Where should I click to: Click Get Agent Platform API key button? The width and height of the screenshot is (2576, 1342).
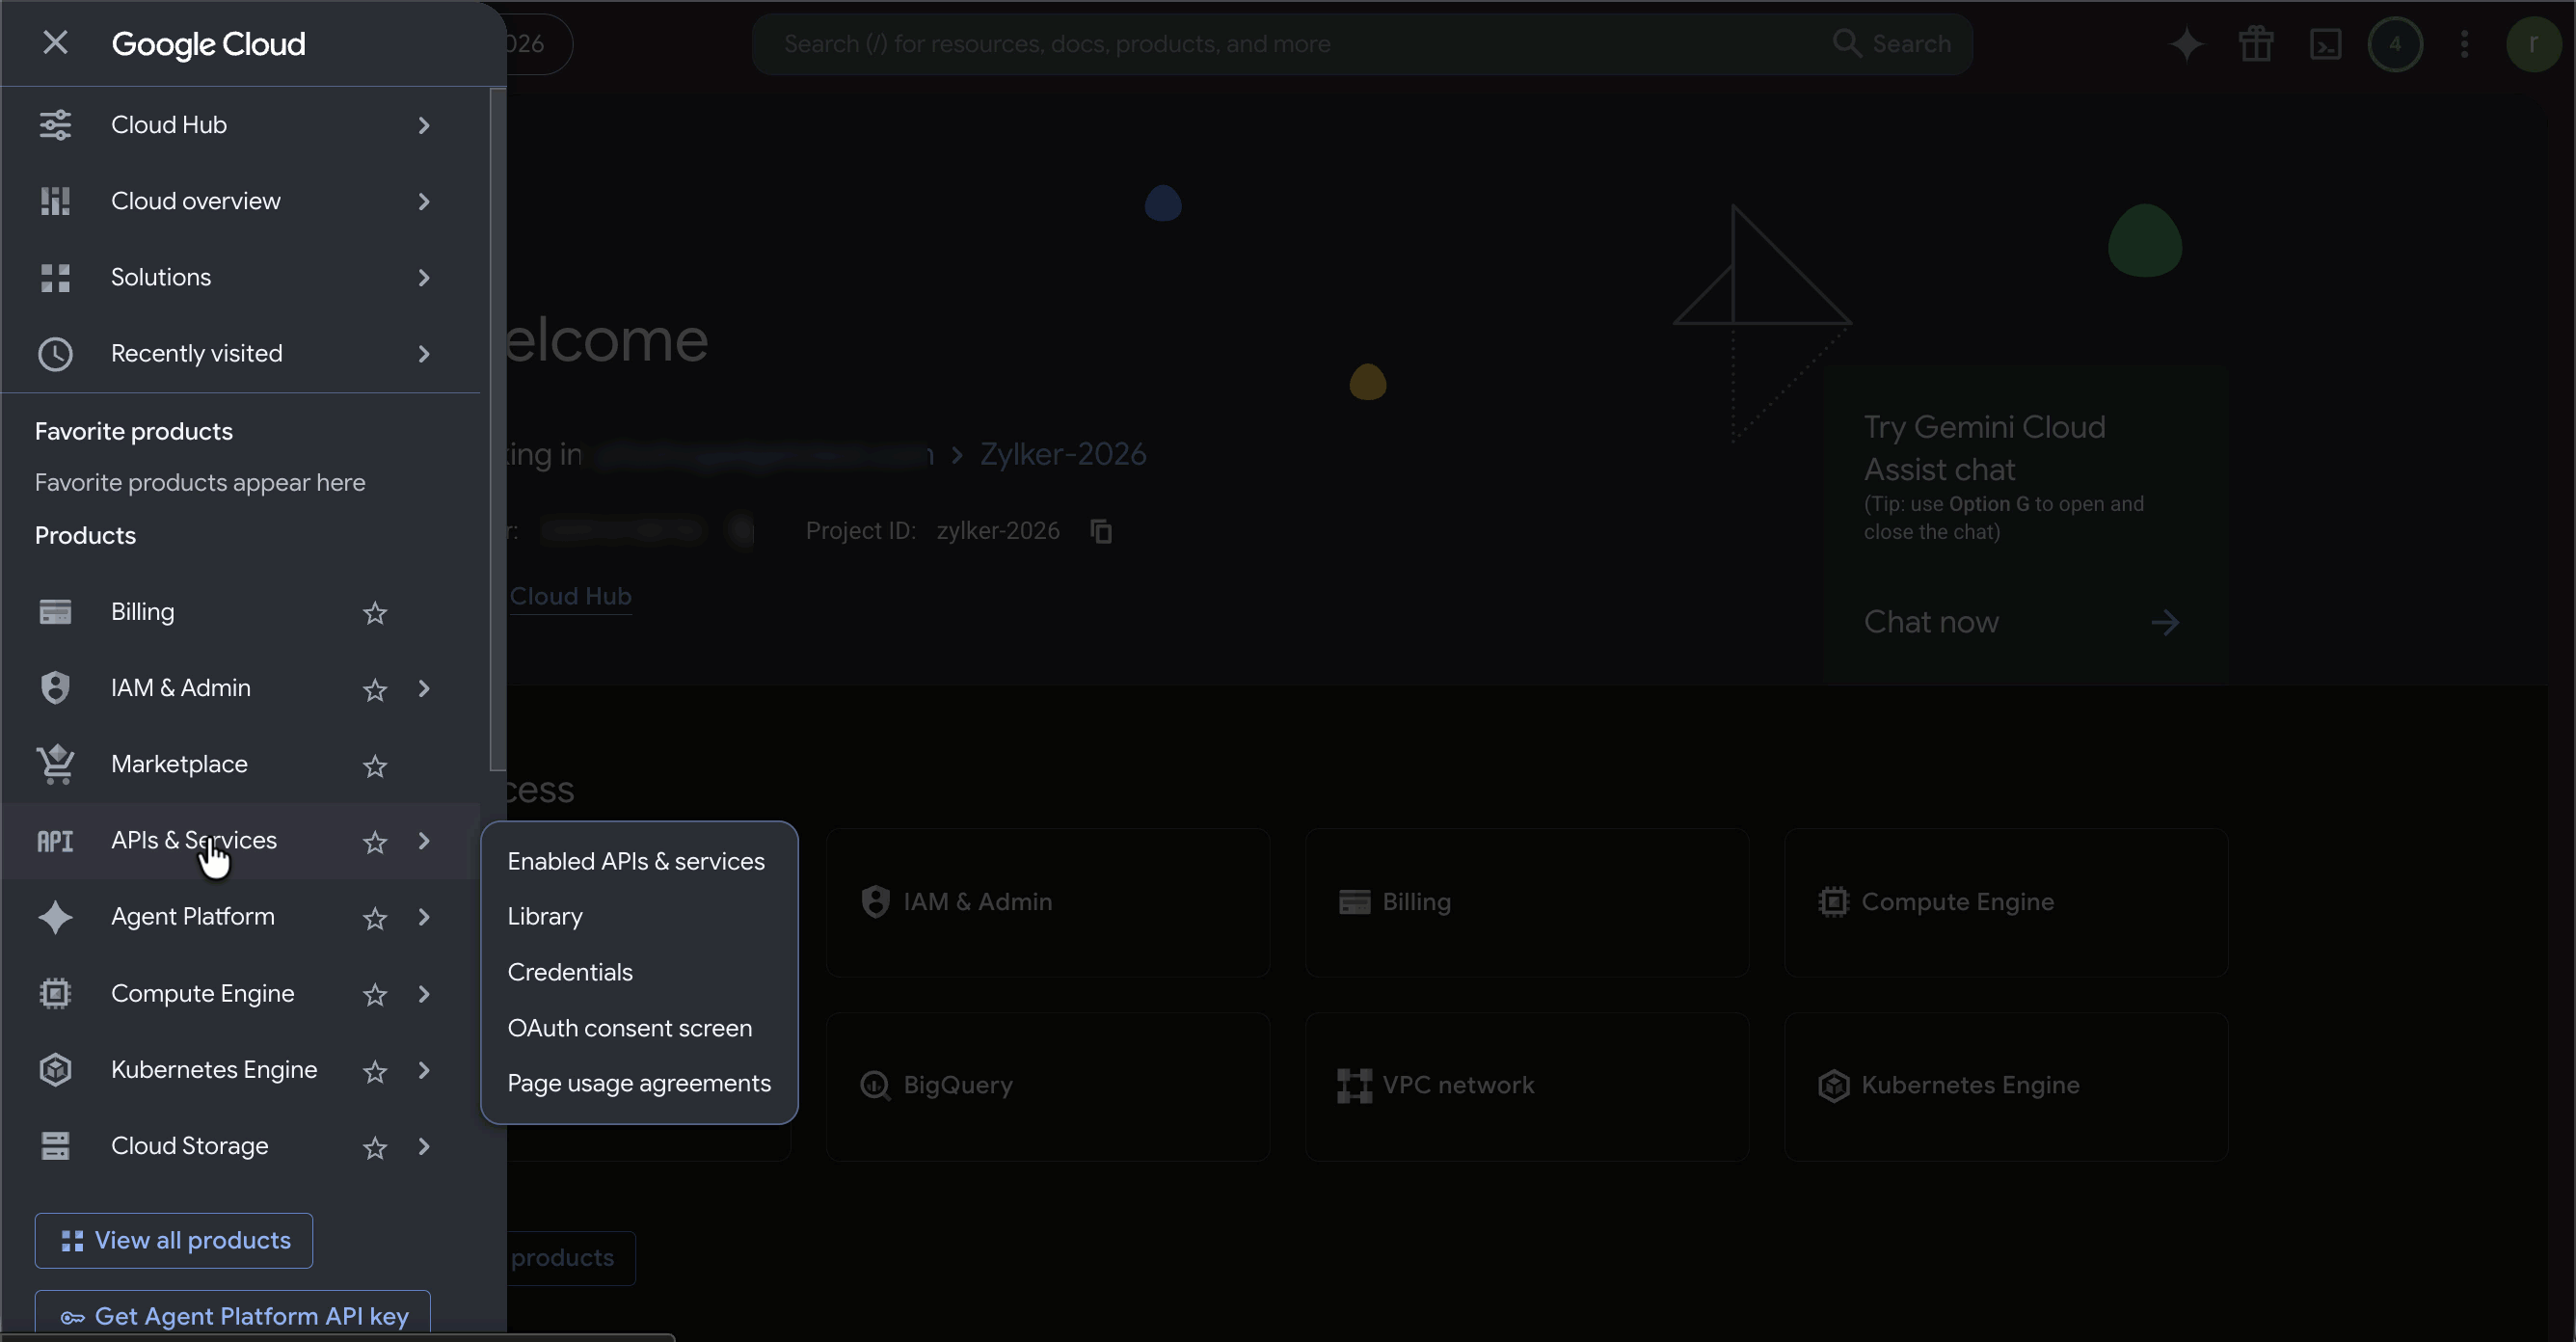233,1314
